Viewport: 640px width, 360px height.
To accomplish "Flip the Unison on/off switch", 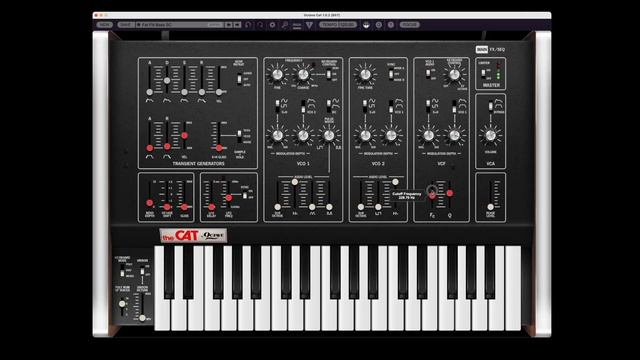I will (x=142, y=271).
